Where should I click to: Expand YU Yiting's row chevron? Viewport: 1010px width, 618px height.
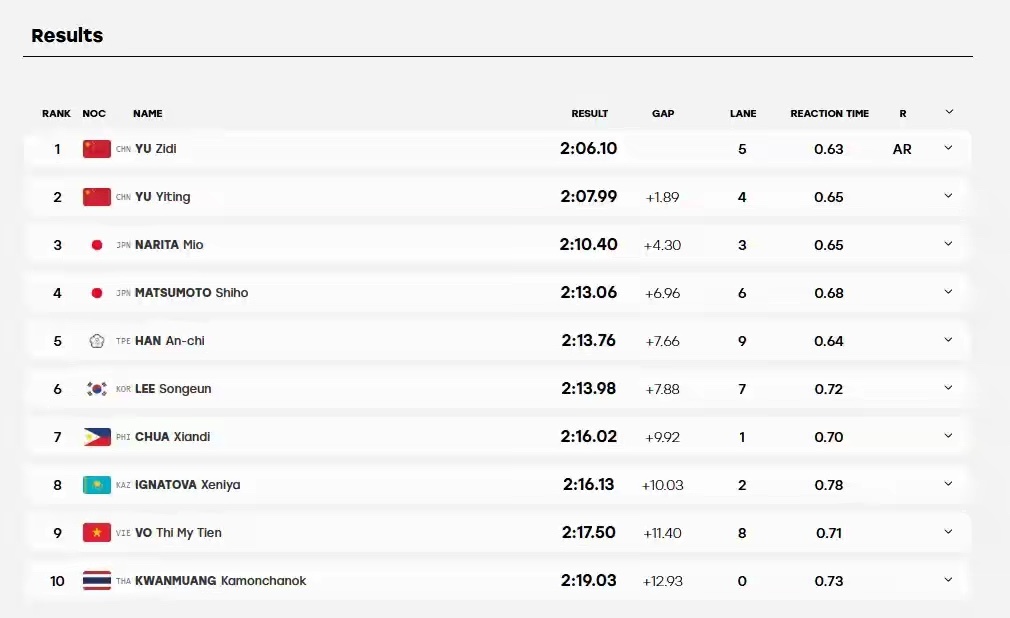point(948,196)
